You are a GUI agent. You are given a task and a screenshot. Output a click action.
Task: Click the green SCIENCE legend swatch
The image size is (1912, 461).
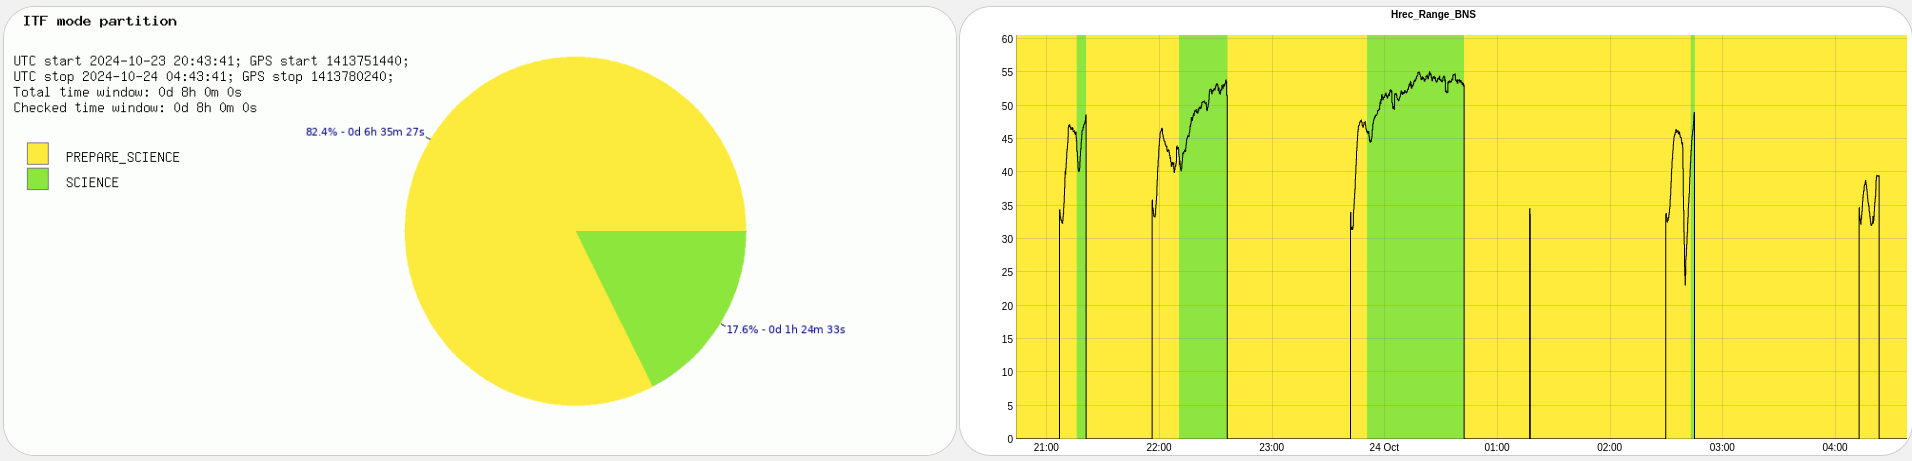[38, 180]
